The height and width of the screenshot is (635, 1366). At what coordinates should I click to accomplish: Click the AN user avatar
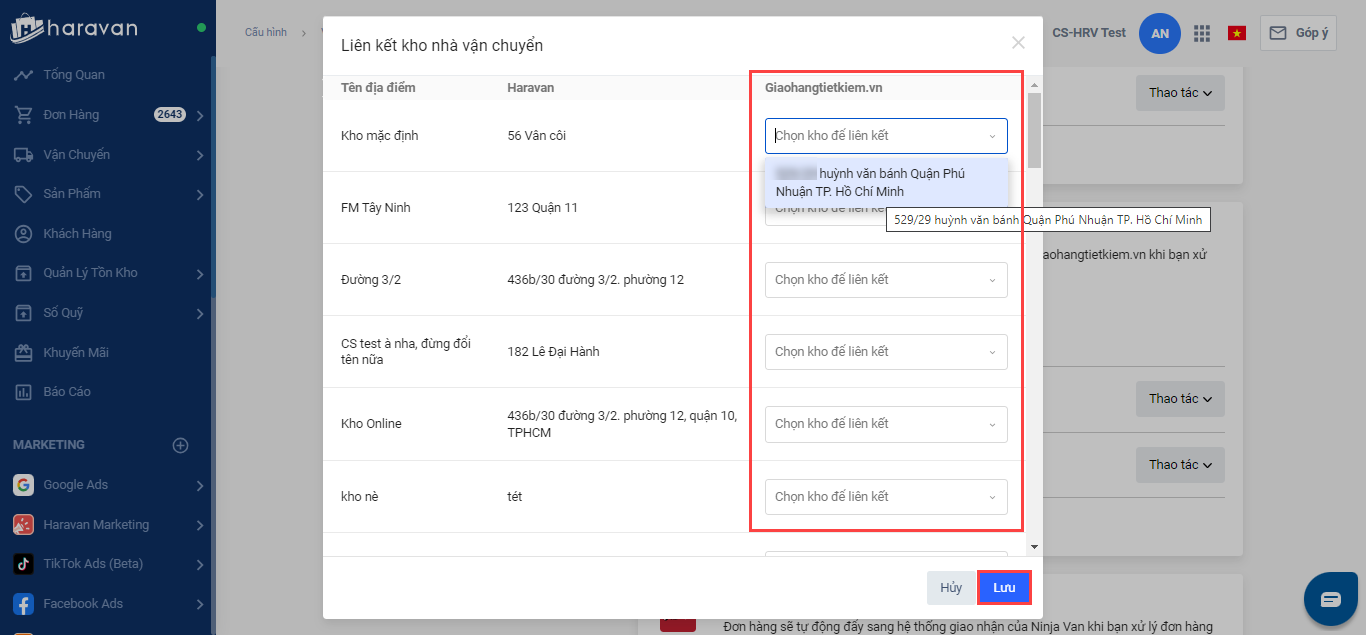(1160, 33)
